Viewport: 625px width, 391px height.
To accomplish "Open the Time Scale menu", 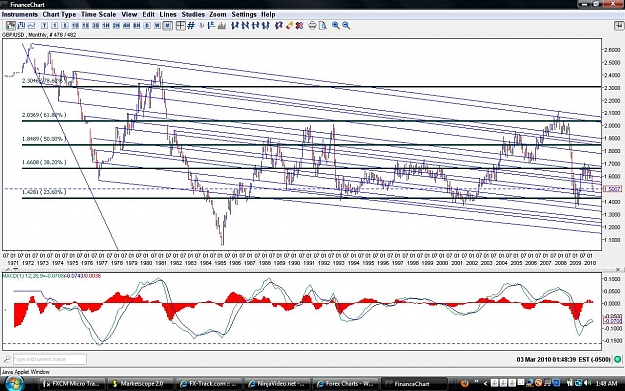I will point(98,14).
